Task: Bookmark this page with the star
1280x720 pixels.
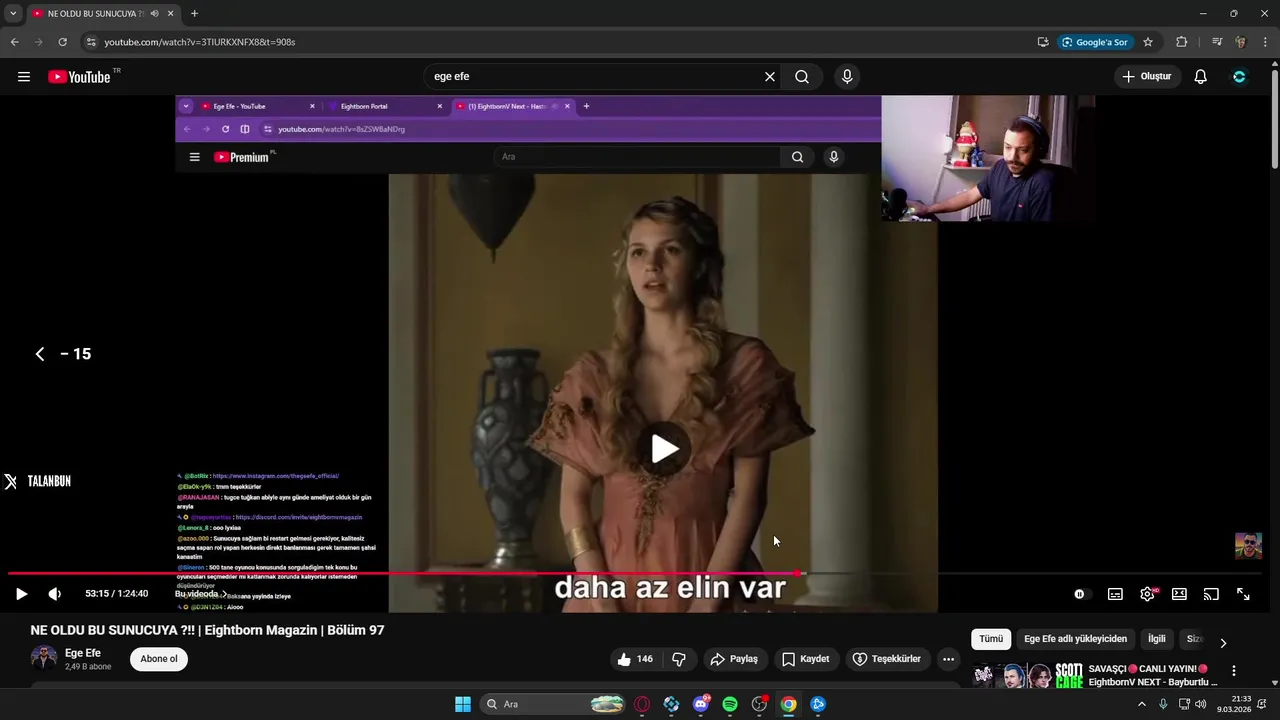Action: click(x=1148, y=42)
